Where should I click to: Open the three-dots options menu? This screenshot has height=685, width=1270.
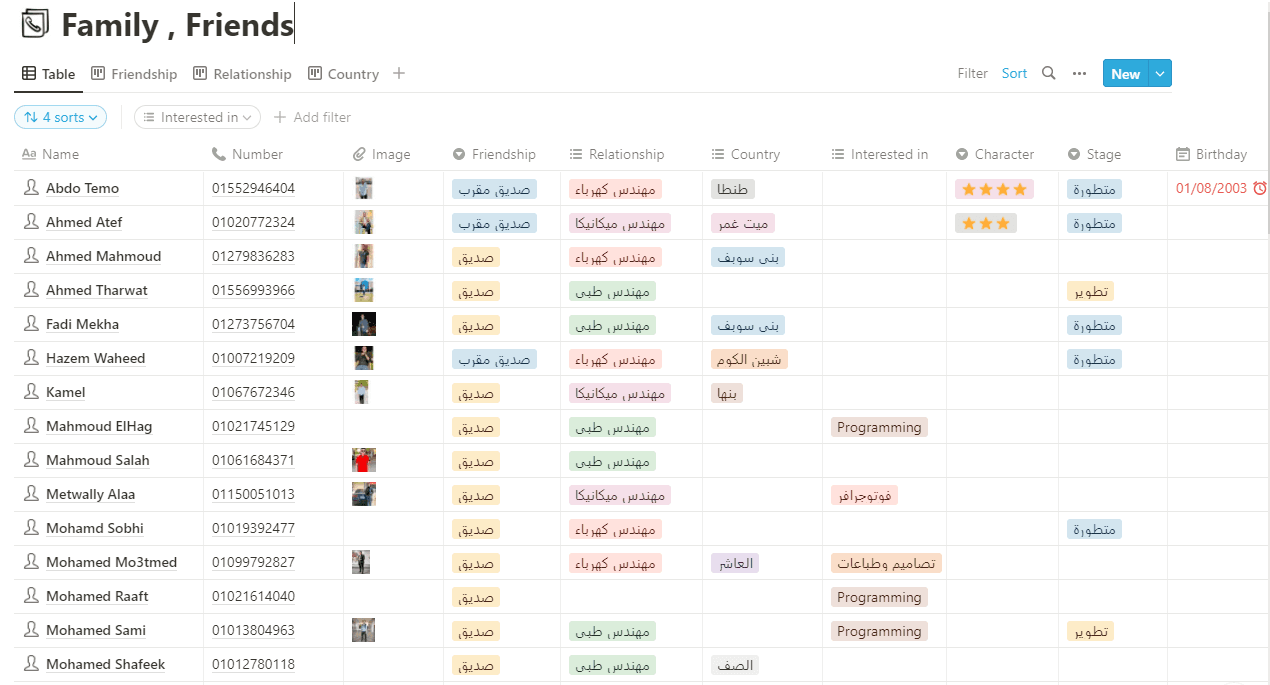(1079, 73)
